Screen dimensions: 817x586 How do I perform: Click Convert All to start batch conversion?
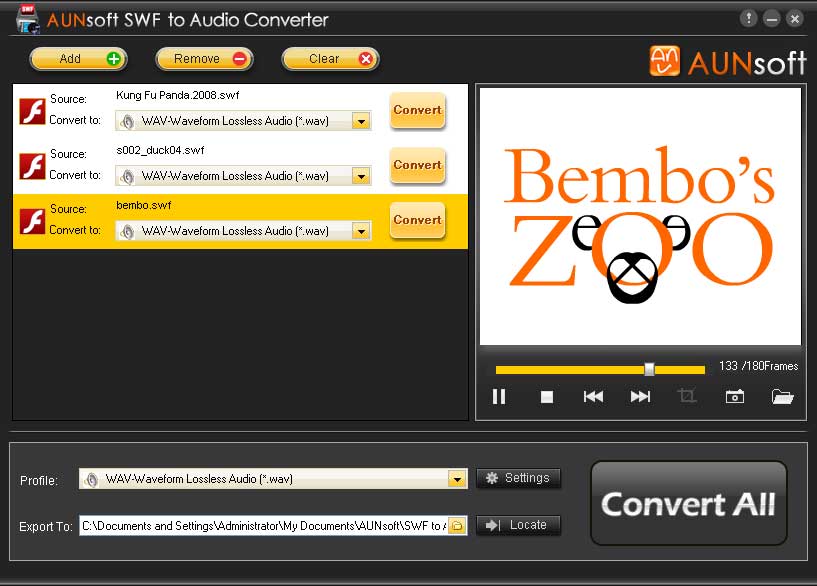coord(688,503)
